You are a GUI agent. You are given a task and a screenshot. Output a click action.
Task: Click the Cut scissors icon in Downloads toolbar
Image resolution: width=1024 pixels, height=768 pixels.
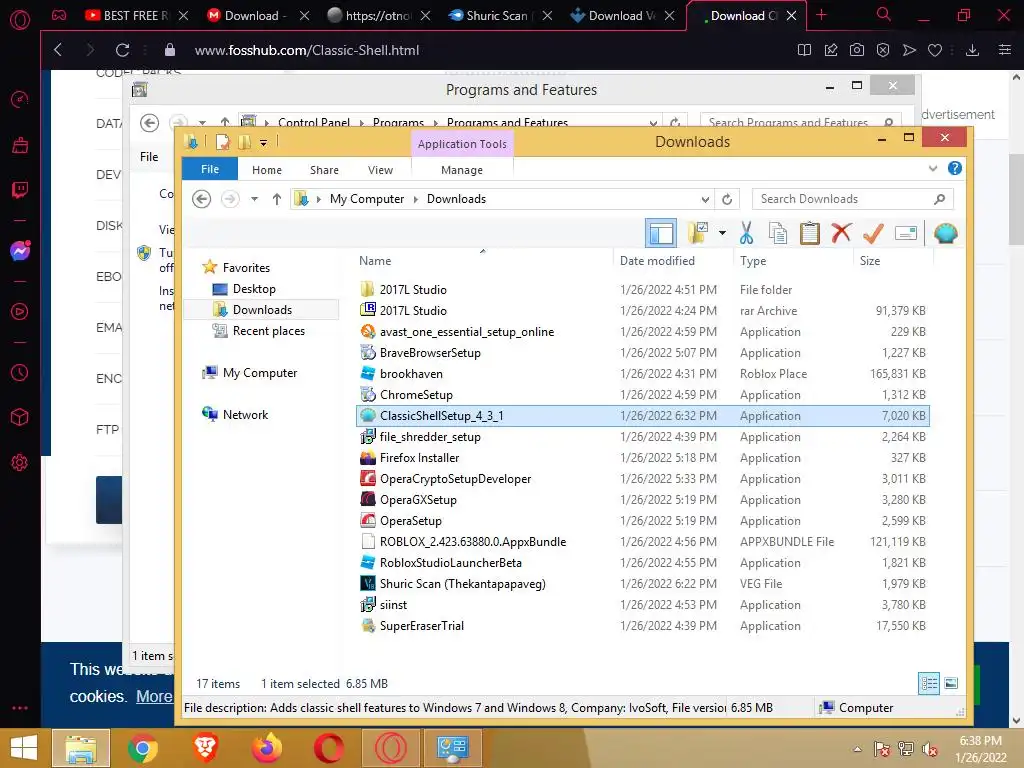pos(746,233)
